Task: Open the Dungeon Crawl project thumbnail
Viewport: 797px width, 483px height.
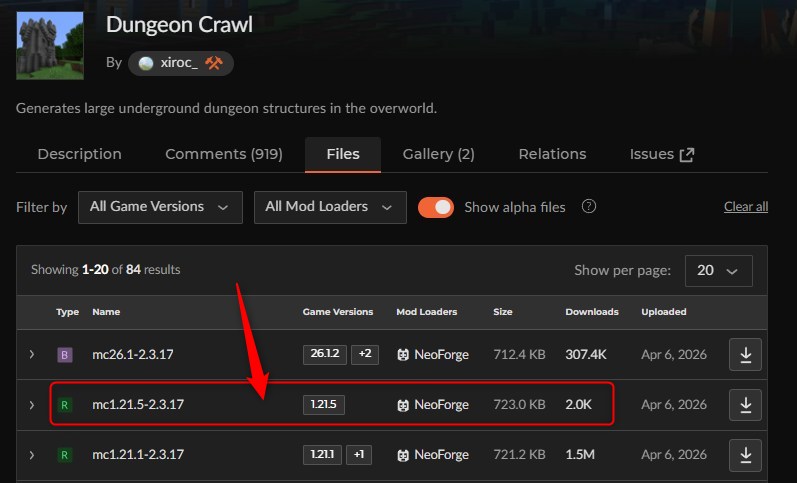Action: click(50, 46)
